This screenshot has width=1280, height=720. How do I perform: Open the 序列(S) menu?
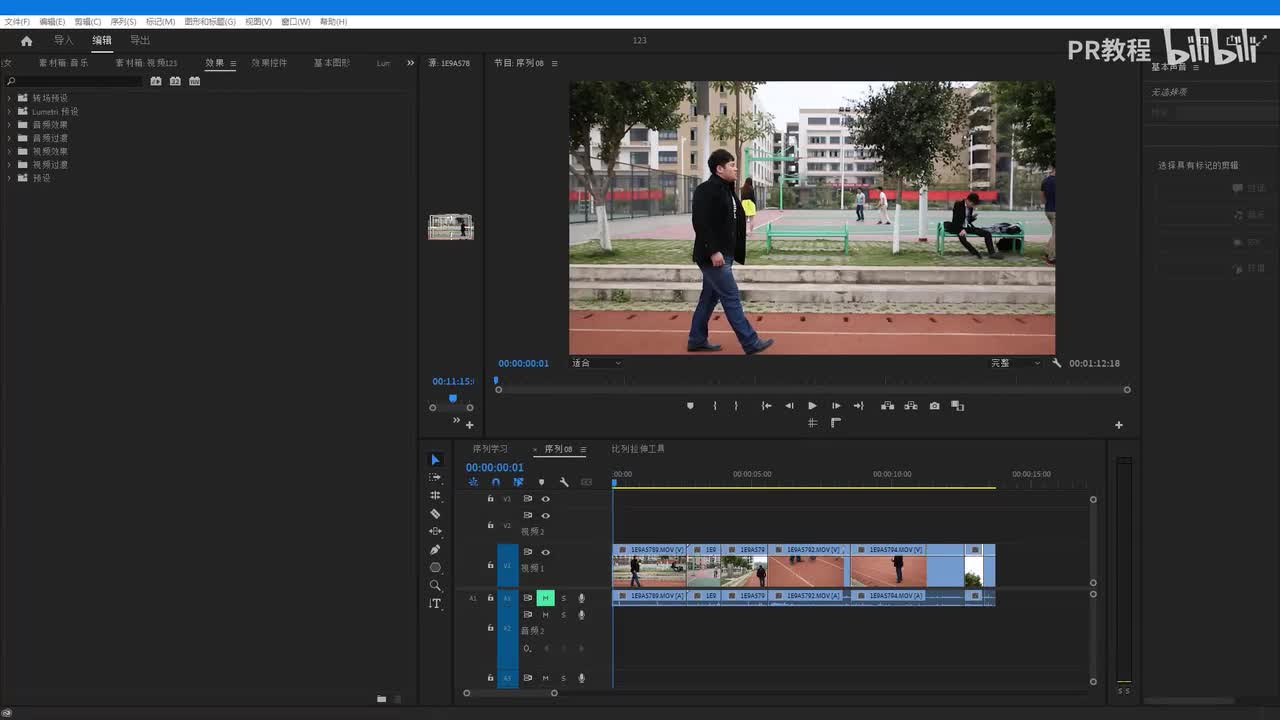[x=123, y=21]
